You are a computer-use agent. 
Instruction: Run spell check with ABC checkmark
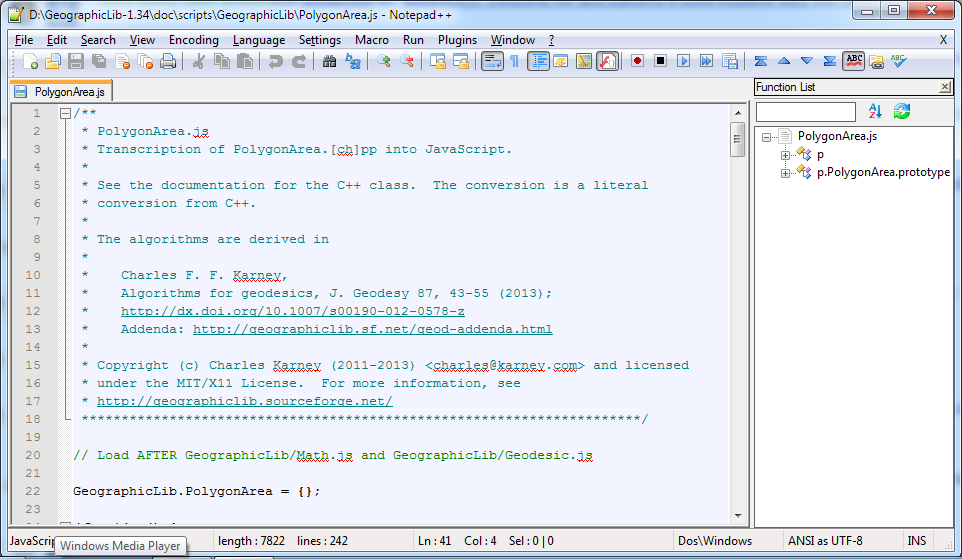tap(899, 61)
